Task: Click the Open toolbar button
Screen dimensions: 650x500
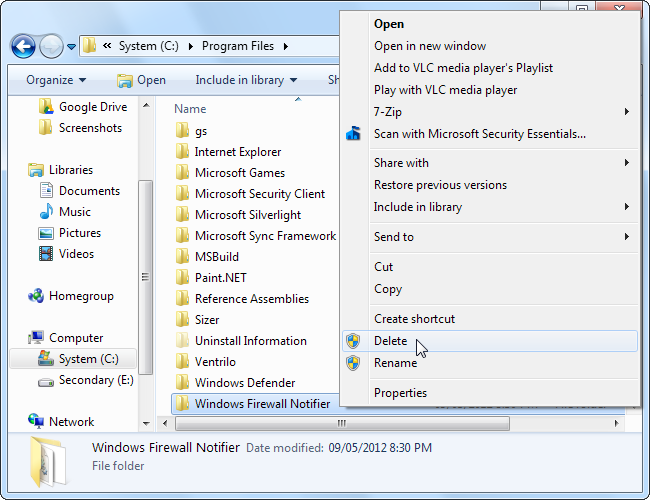Action: point(141,80)
